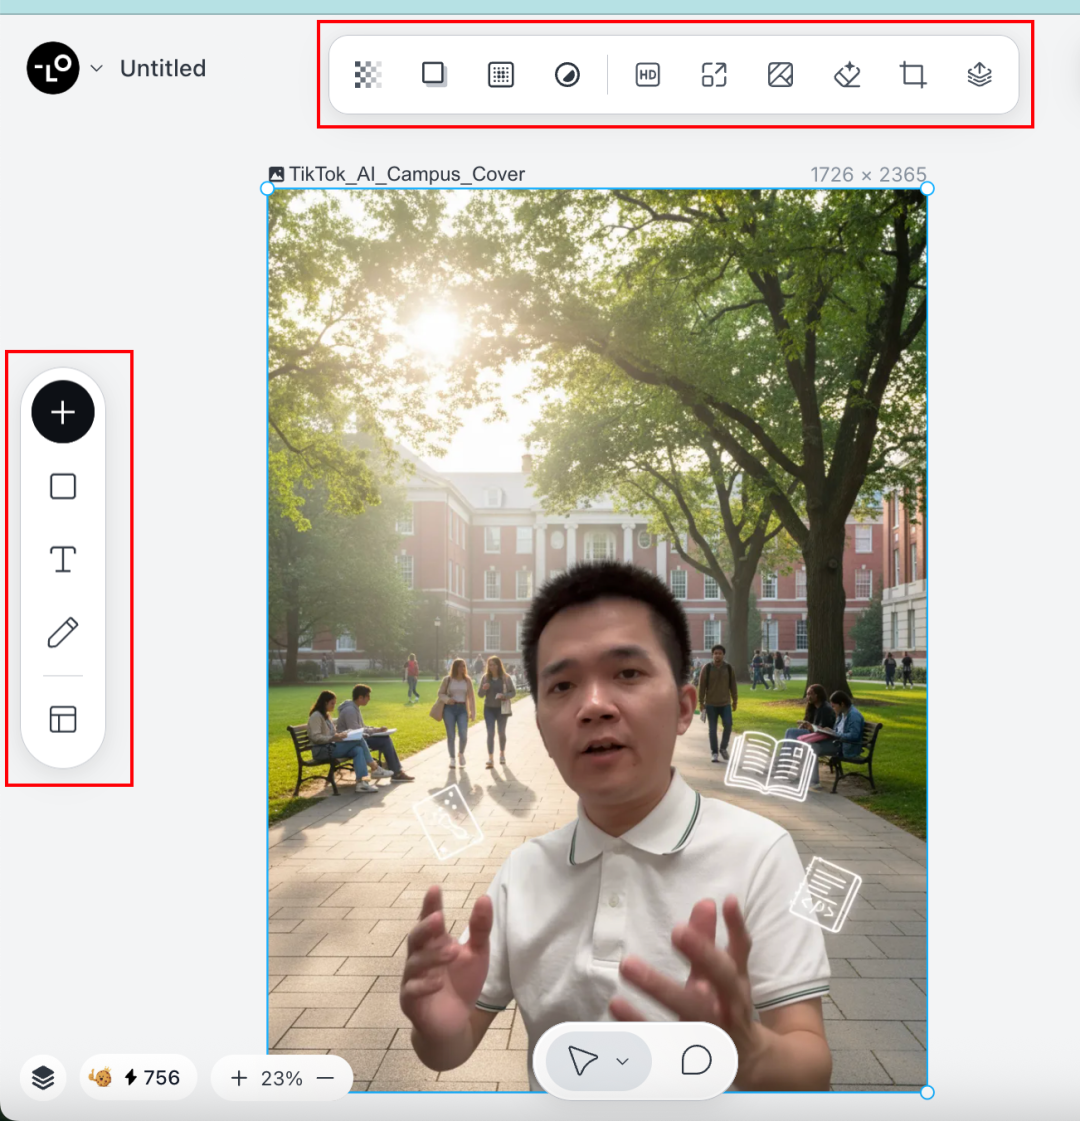Viewport: 1080px width, 1121px height.
Task: Click the checkerboard remove background icon
Action: pyautogui.click(x=368, y=75)
